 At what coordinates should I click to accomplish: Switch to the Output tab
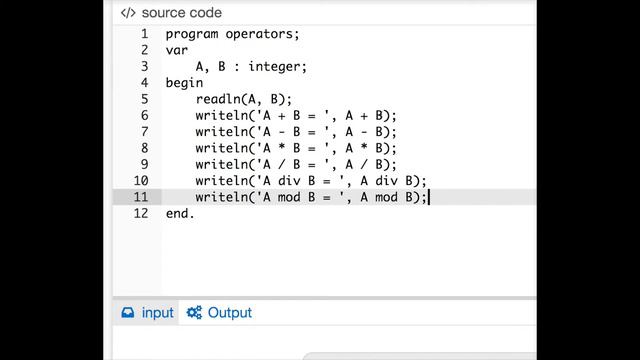219,313
